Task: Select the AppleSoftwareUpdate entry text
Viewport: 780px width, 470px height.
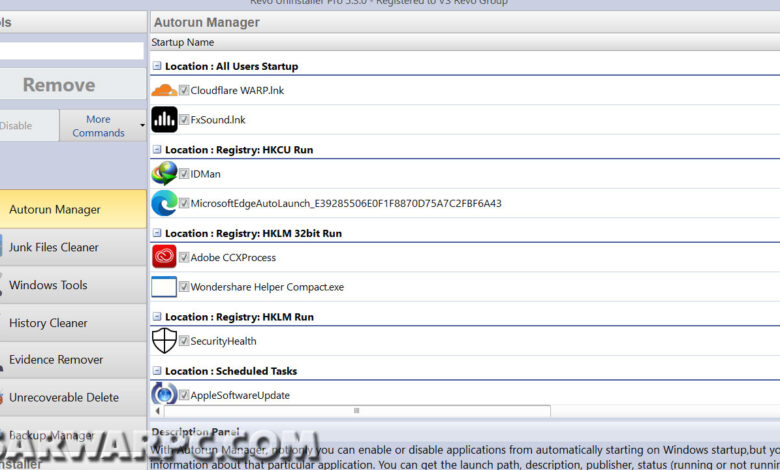Action: coord(240,395)
